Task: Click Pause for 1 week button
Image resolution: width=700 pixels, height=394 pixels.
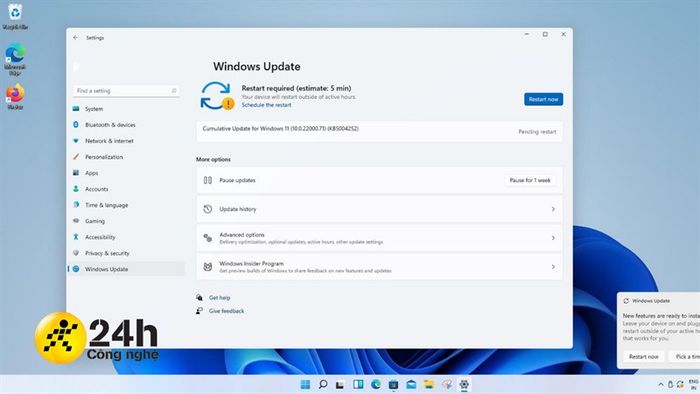Action: (x=530, y=180)
